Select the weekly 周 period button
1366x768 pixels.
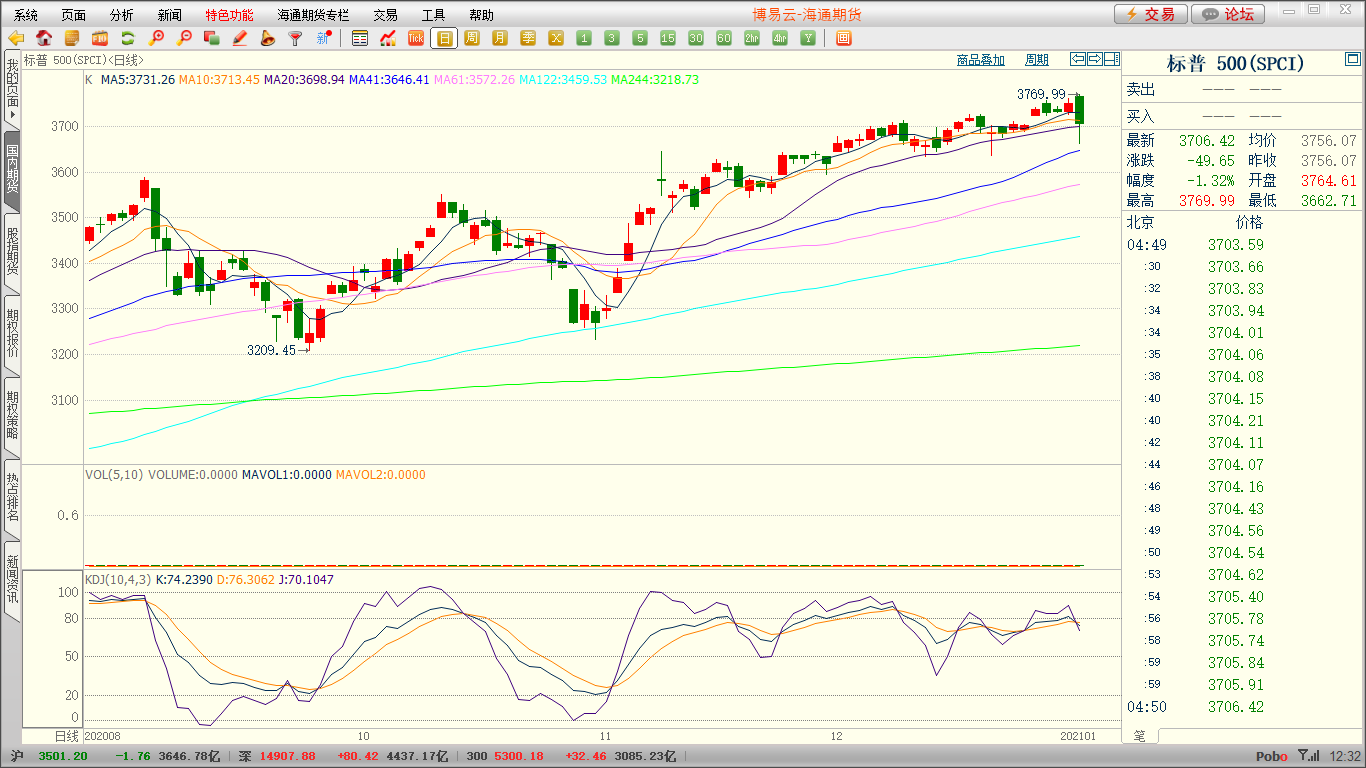click(x=472, y=39)
